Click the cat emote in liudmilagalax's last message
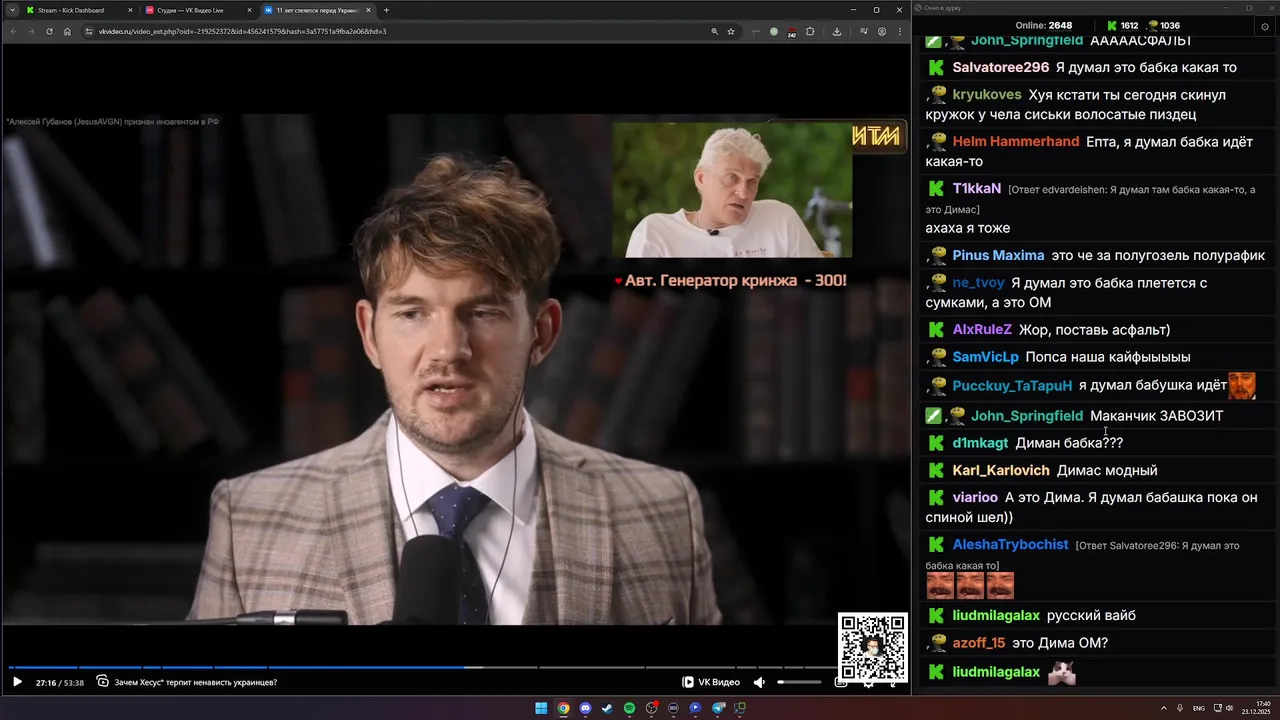 1062,672
